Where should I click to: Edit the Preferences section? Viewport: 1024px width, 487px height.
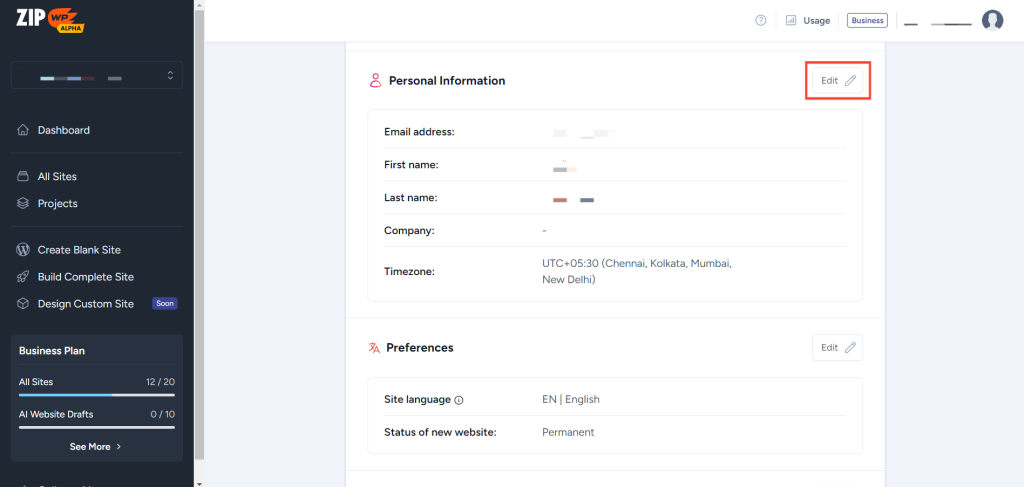837,347
